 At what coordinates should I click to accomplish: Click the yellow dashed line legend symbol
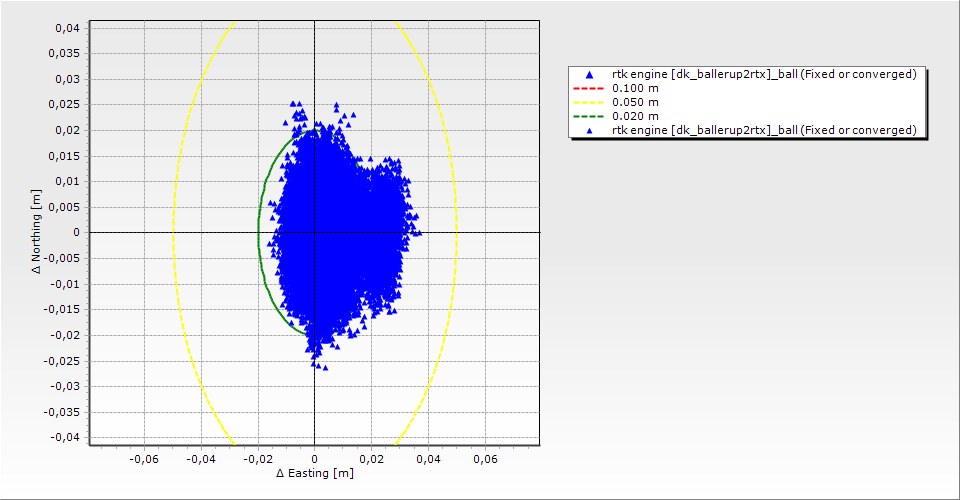pyautogui.click(x=590, y=102)
